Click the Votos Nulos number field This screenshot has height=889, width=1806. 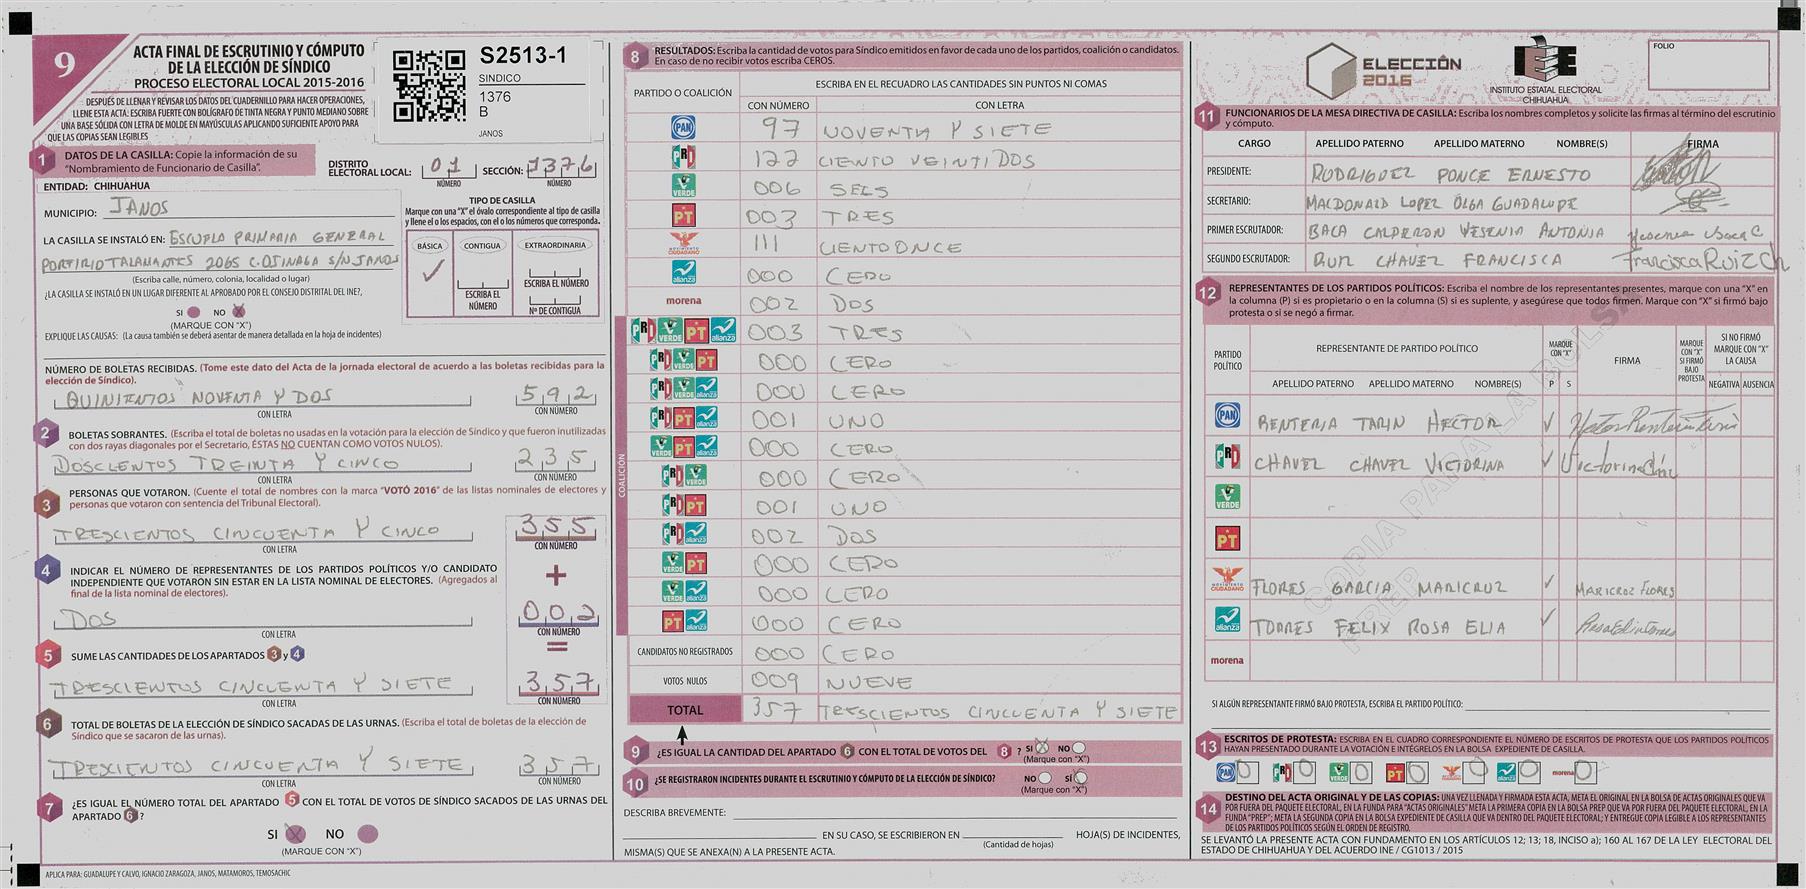[x=777, y=682]
